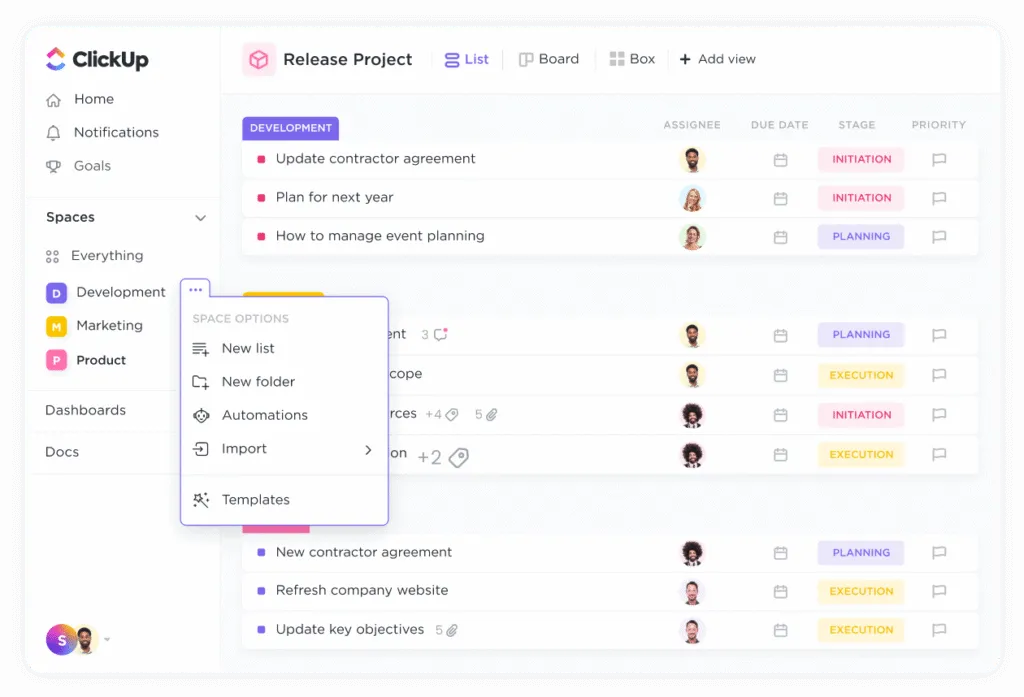Change INITIATION stage of Update contractor agreement

[x=861, y=159]
